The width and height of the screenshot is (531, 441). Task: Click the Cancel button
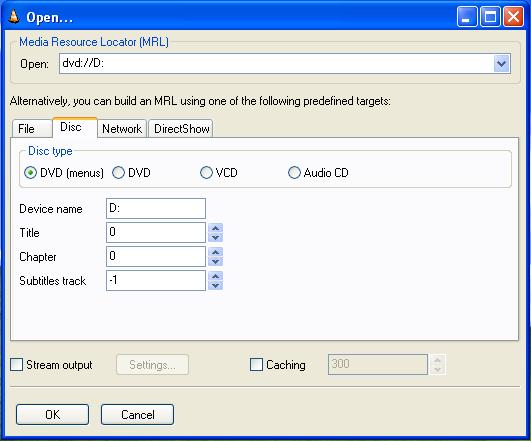tap(137, 415)
